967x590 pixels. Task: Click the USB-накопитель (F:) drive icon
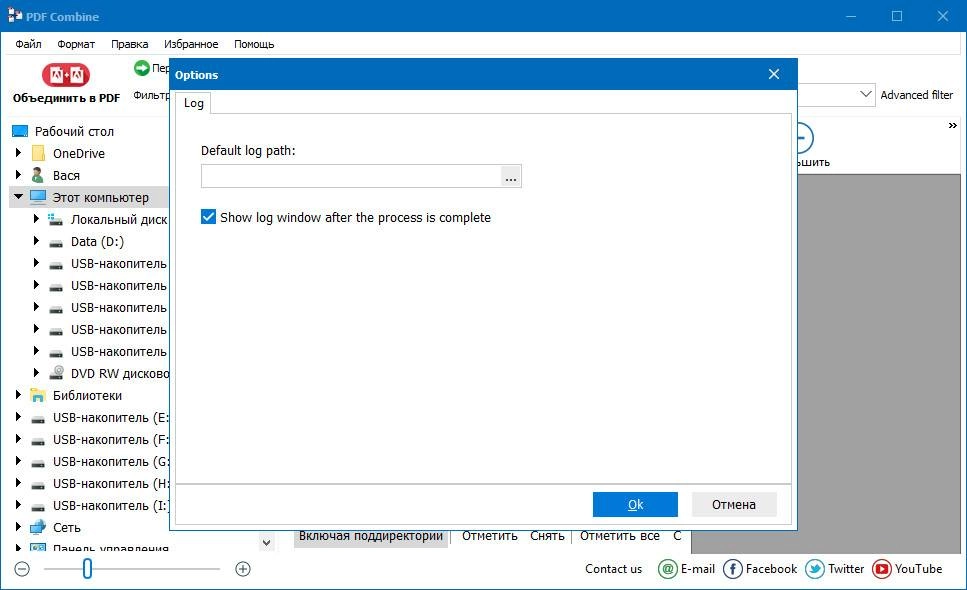point(38,442)
